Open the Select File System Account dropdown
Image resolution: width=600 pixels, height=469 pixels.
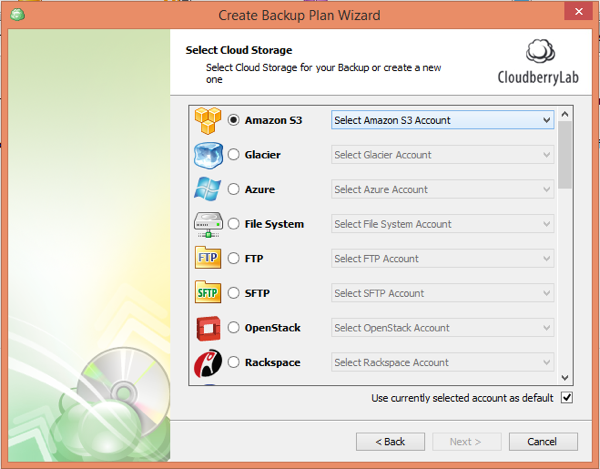pos(442,224)
